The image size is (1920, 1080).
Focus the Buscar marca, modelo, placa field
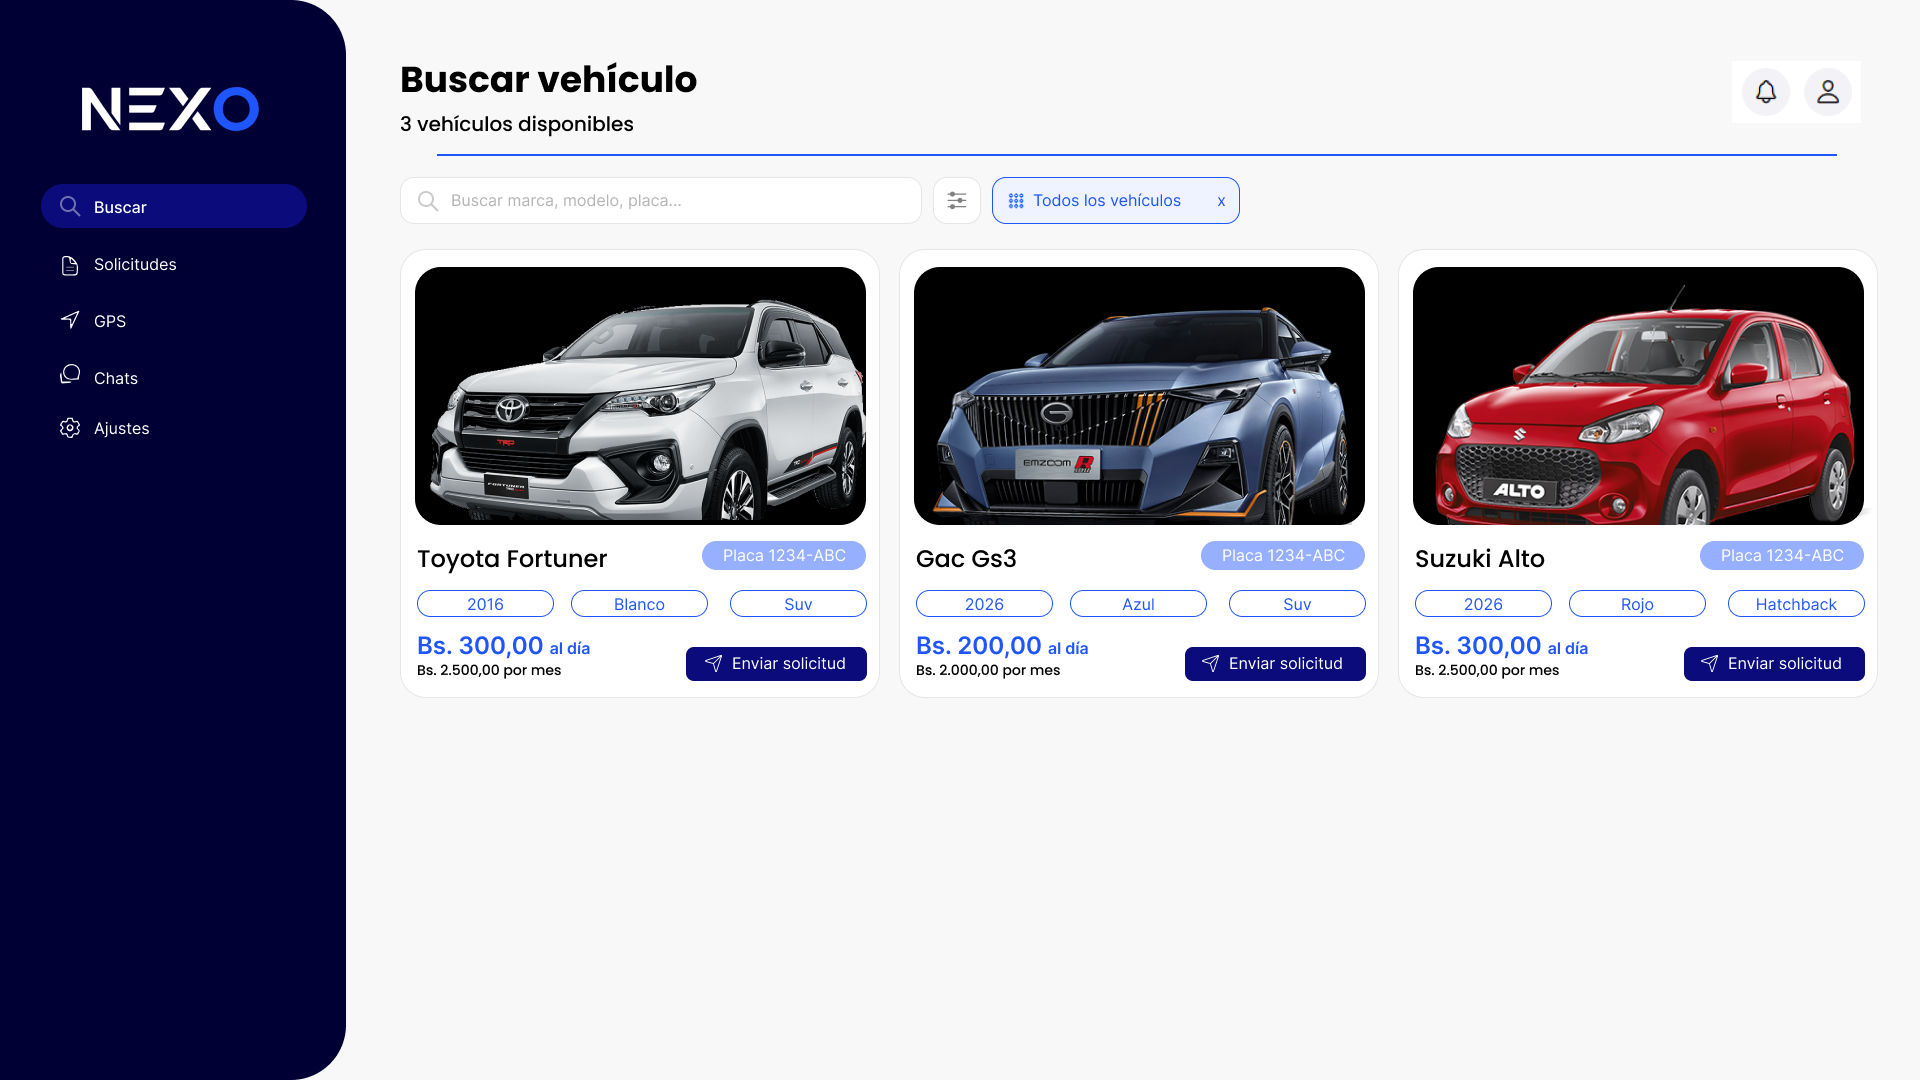click(661, 201)
